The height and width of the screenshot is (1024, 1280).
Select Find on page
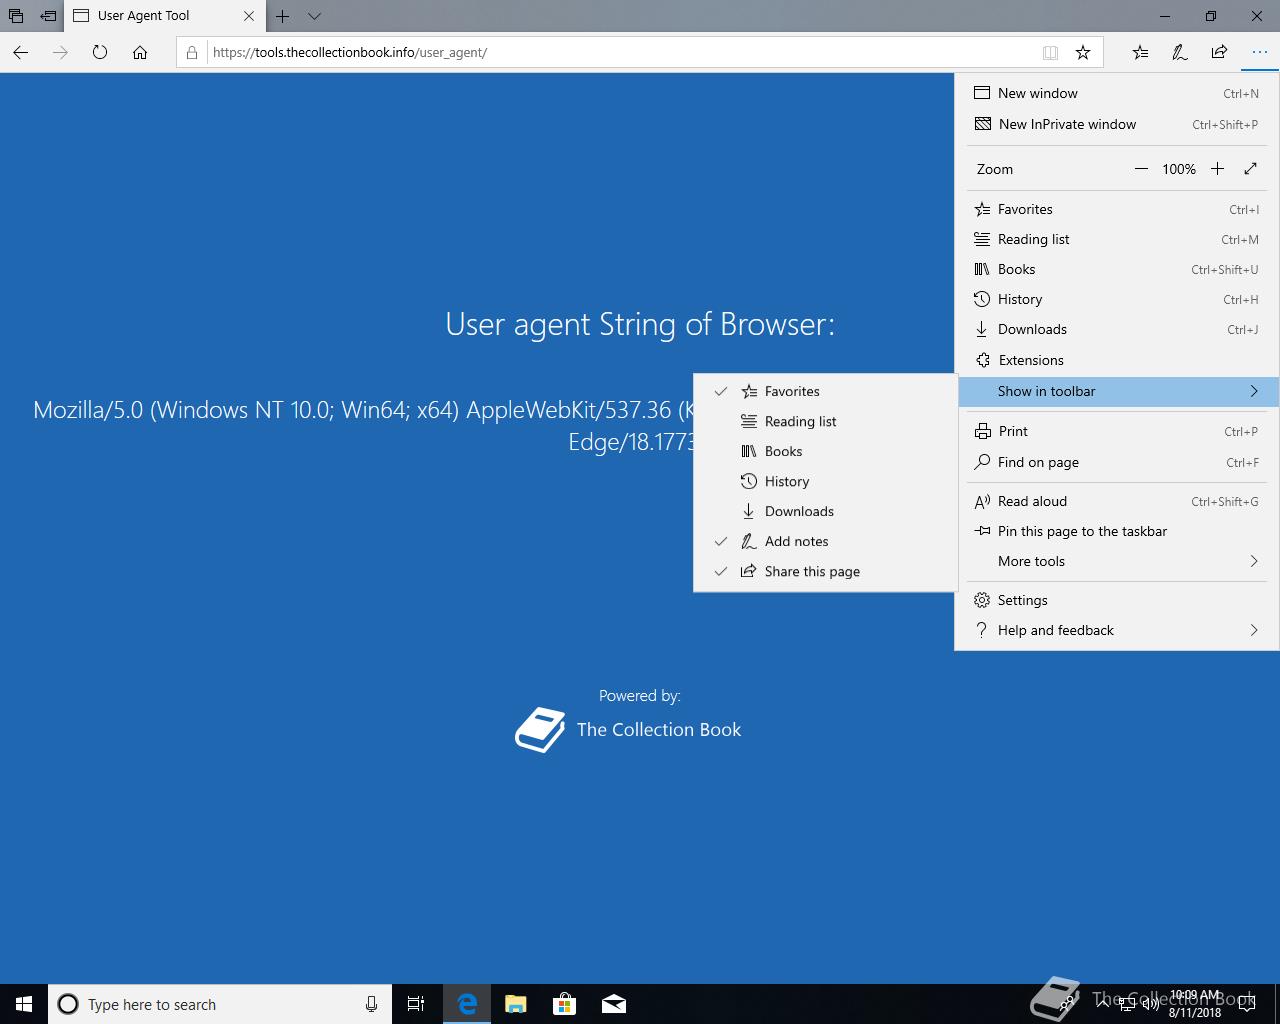point(1116,462)
